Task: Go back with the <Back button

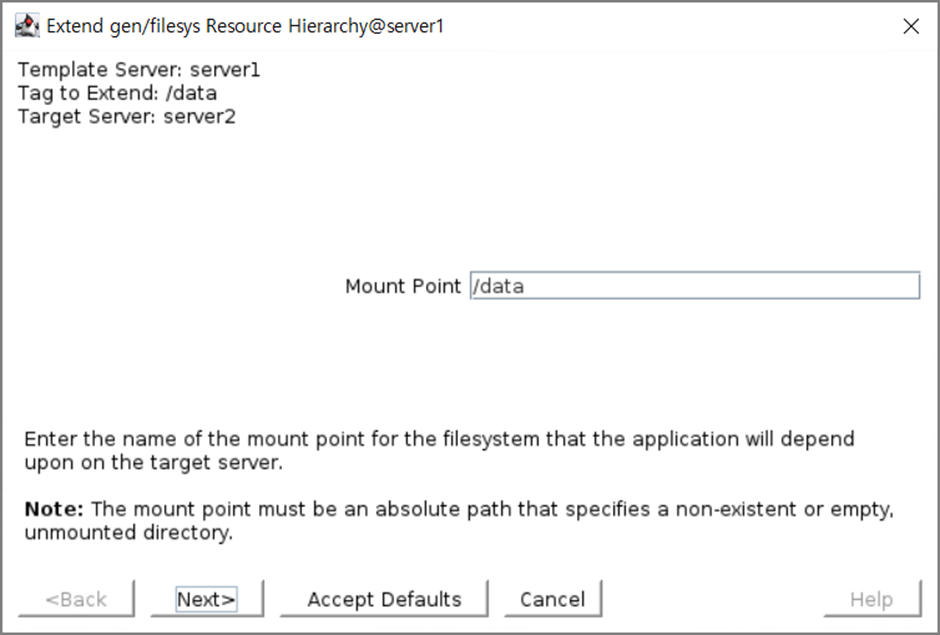Action: [x=76, y=598]
